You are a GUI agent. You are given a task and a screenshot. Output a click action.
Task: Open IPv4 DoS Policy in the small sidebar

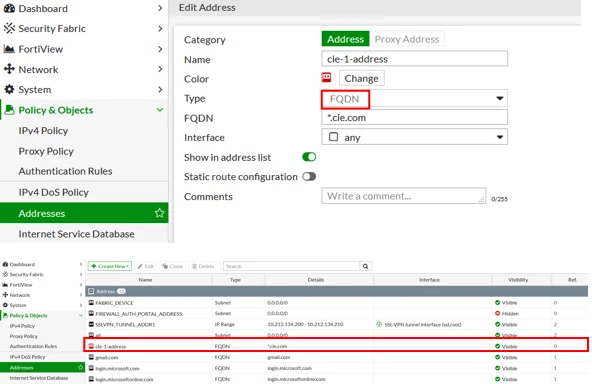click(27, 357)
